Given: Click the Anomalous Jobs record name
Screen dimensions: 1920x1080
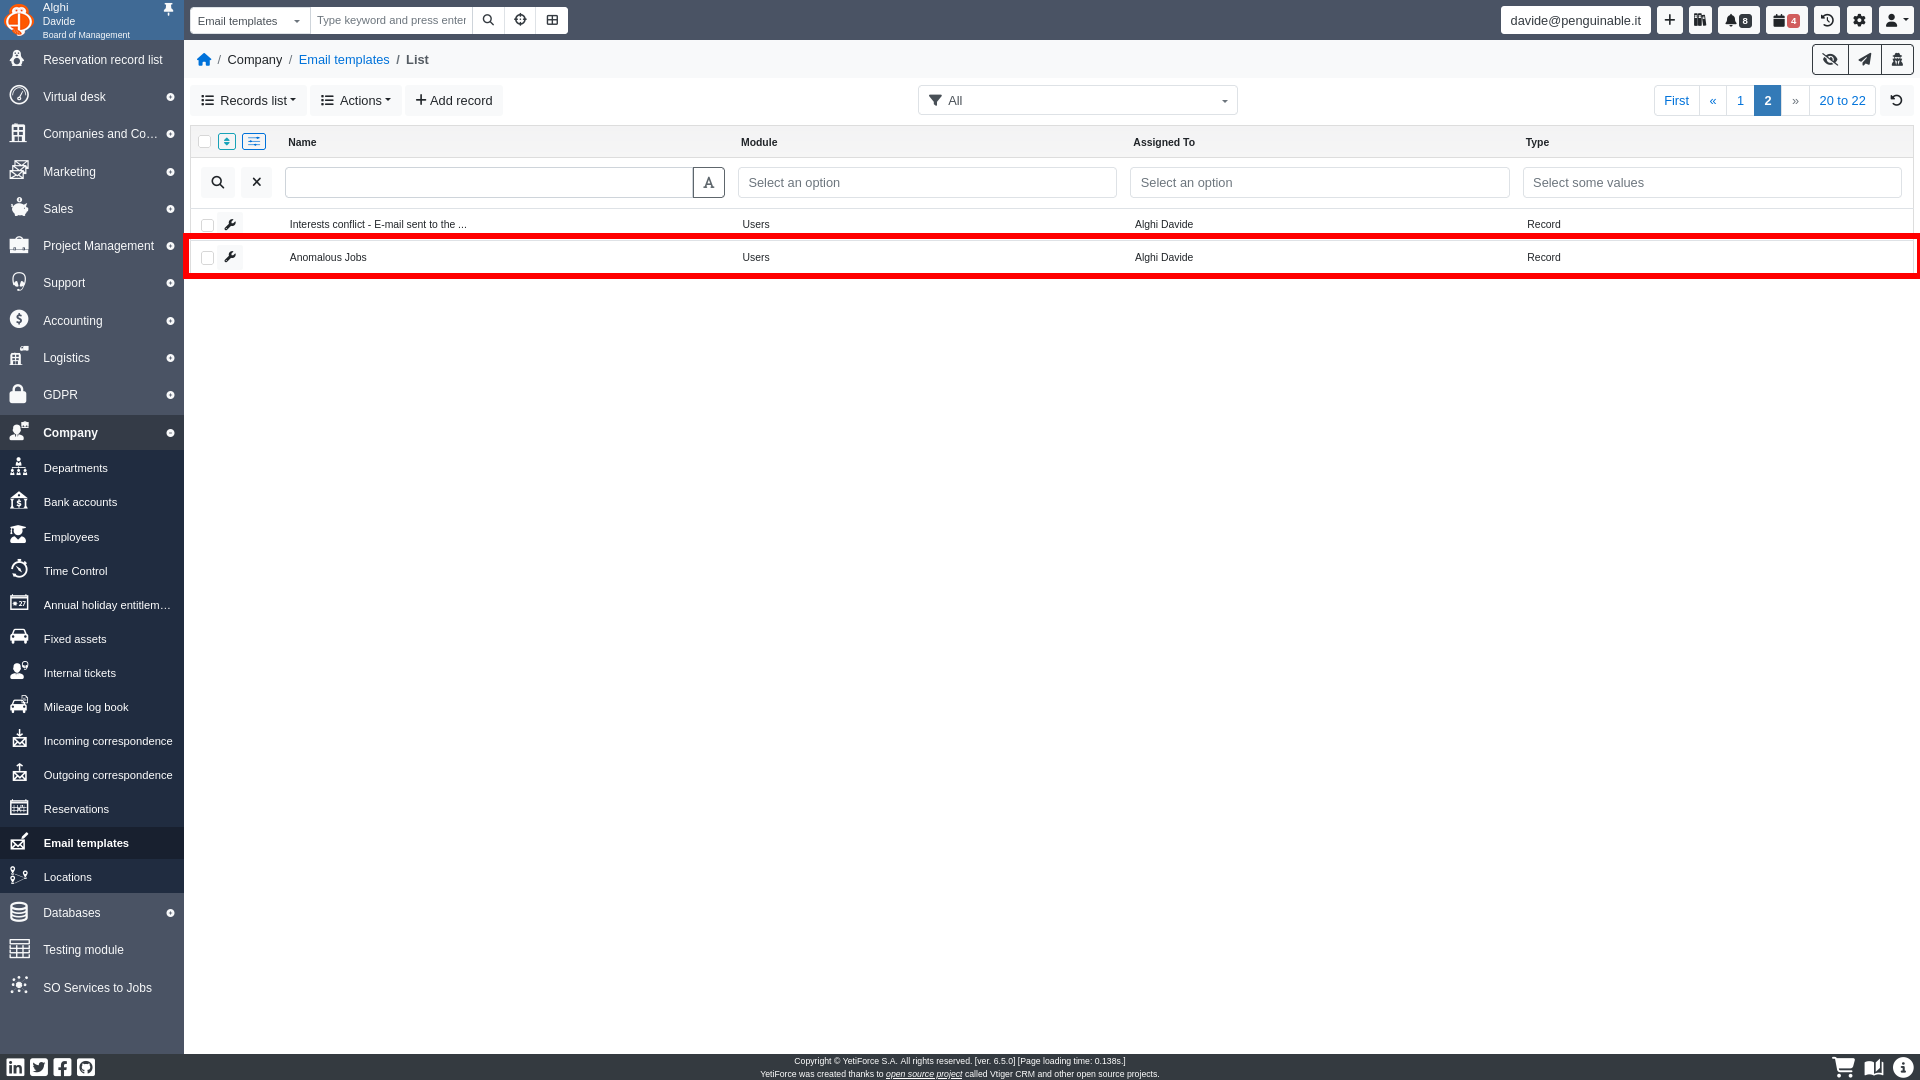Looking at the screenshot, I should (x=328, y=257).
